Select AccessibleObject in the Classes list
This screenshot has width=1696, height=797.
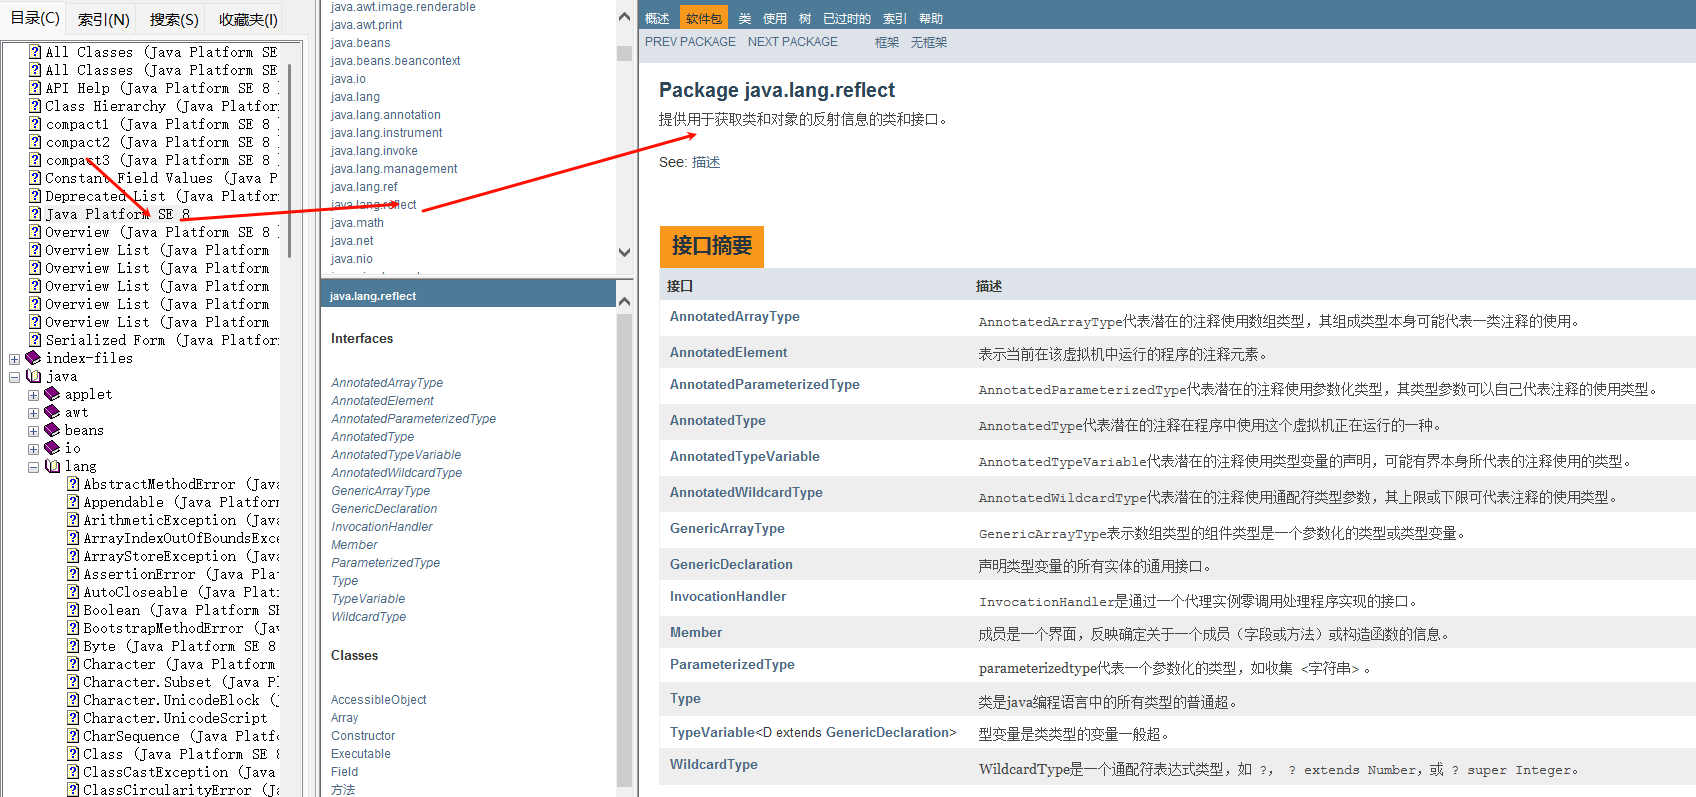point(378,700)
